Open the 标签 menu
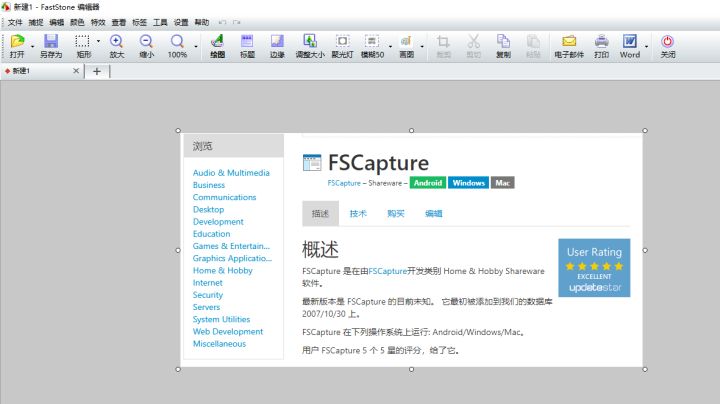Image resolution: width=720 pixels, height=404 pixels. (139, 22)
